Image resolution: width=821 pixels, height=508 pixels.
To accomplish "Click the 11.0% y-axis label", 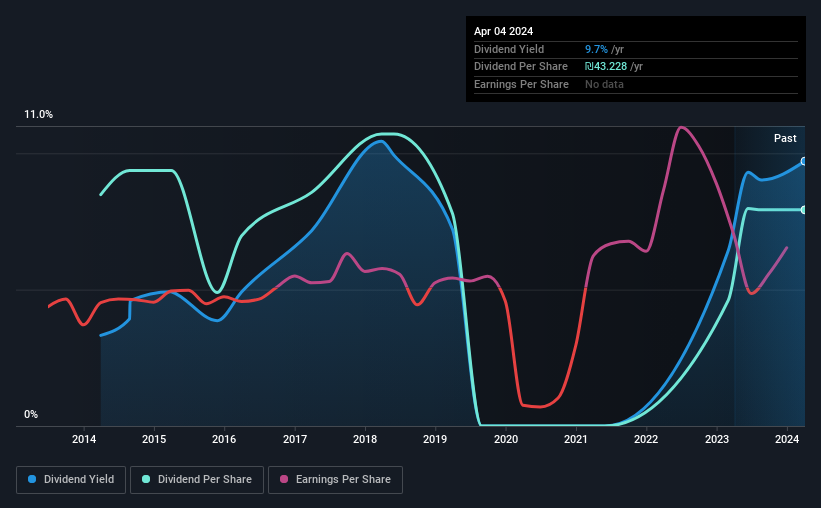I will tap(38, 115).
